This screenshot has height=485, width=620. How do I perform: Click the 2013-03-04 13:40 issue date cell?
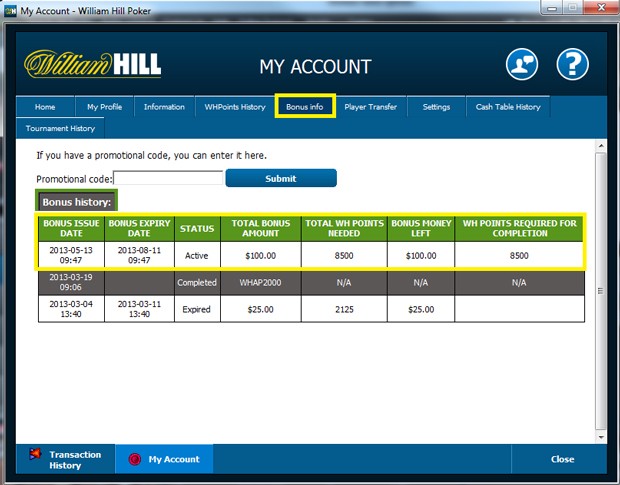point(71,309)
